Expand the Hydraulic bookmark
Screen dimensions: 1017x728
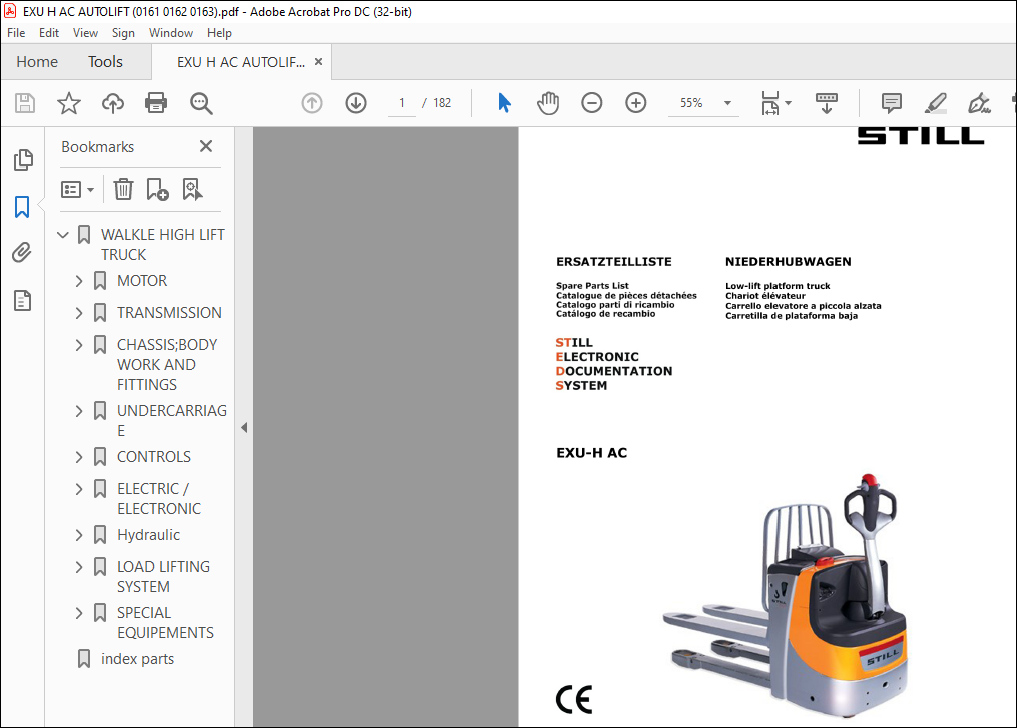point(78,535)
